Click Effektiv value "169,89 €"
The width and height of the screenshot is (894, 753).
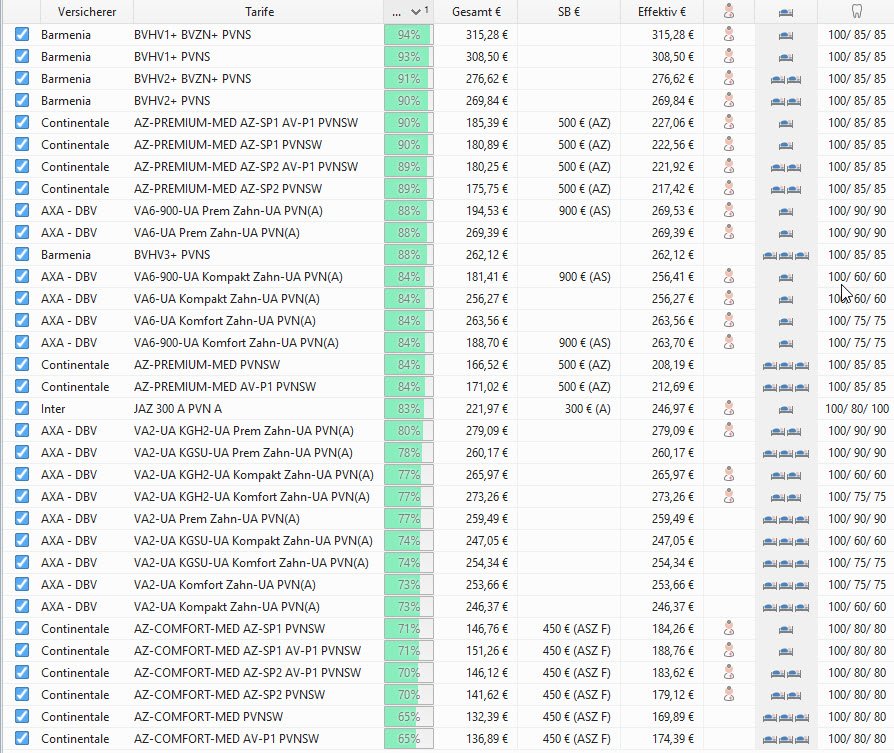(x=673, y=717)
